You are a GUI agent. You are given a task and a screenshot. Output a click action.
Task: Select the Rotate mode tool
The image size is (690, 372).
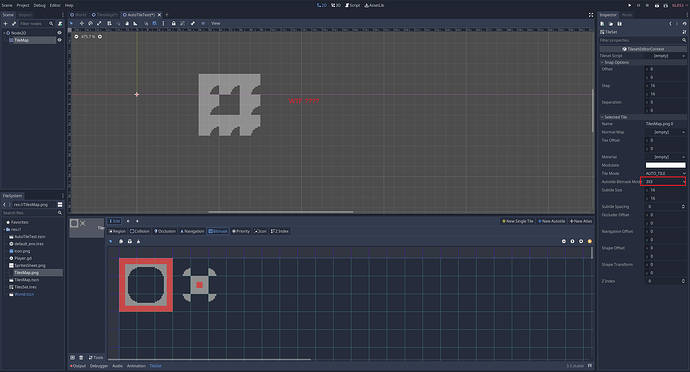click(90, 23)
